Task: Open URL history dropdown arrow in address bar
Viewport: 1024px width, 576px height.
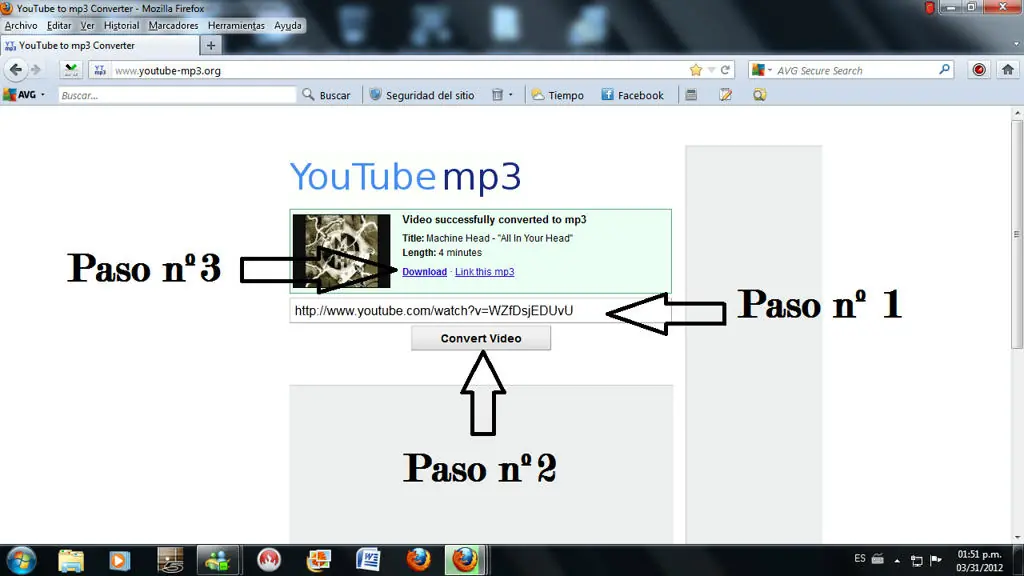Action: [x=711, y=70]
